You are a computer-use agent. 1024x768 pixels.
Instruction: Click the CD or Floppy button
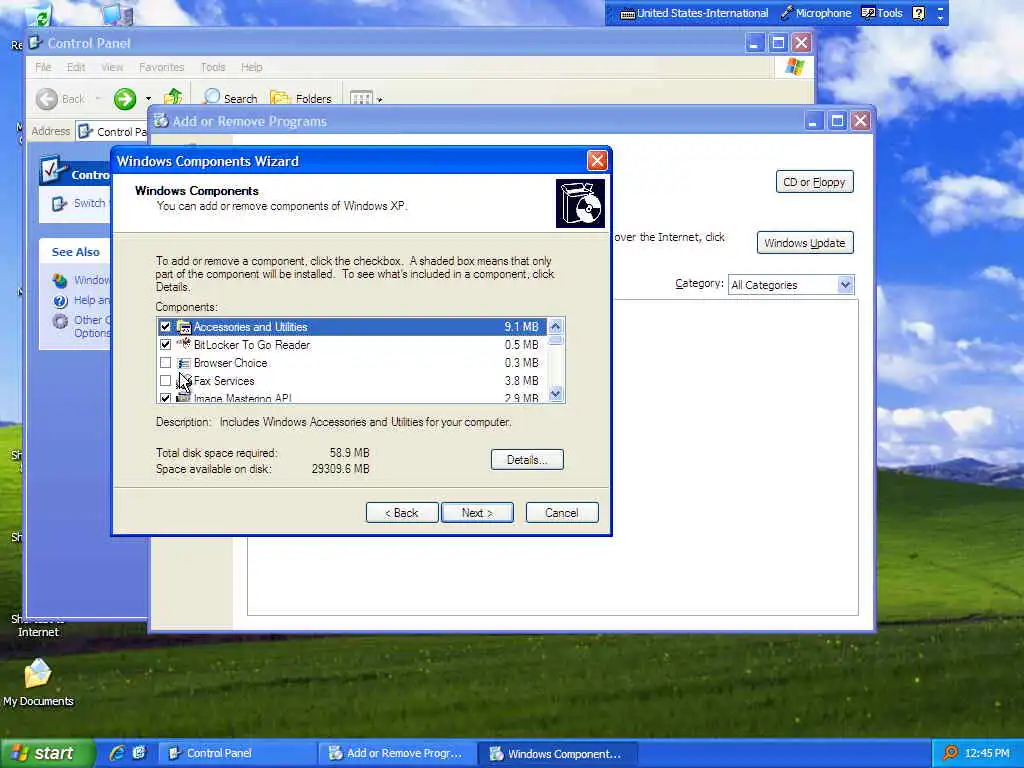pos(814,182)
